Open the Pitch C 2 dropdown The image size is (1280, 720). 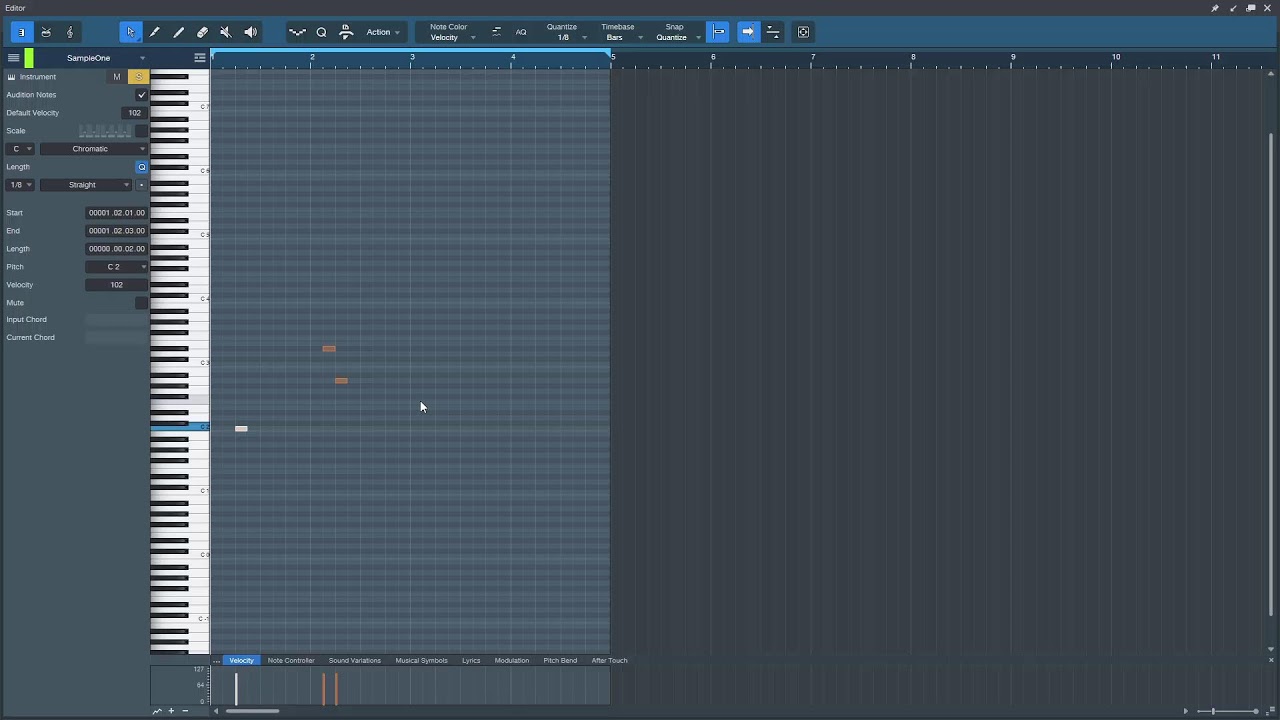116,267
